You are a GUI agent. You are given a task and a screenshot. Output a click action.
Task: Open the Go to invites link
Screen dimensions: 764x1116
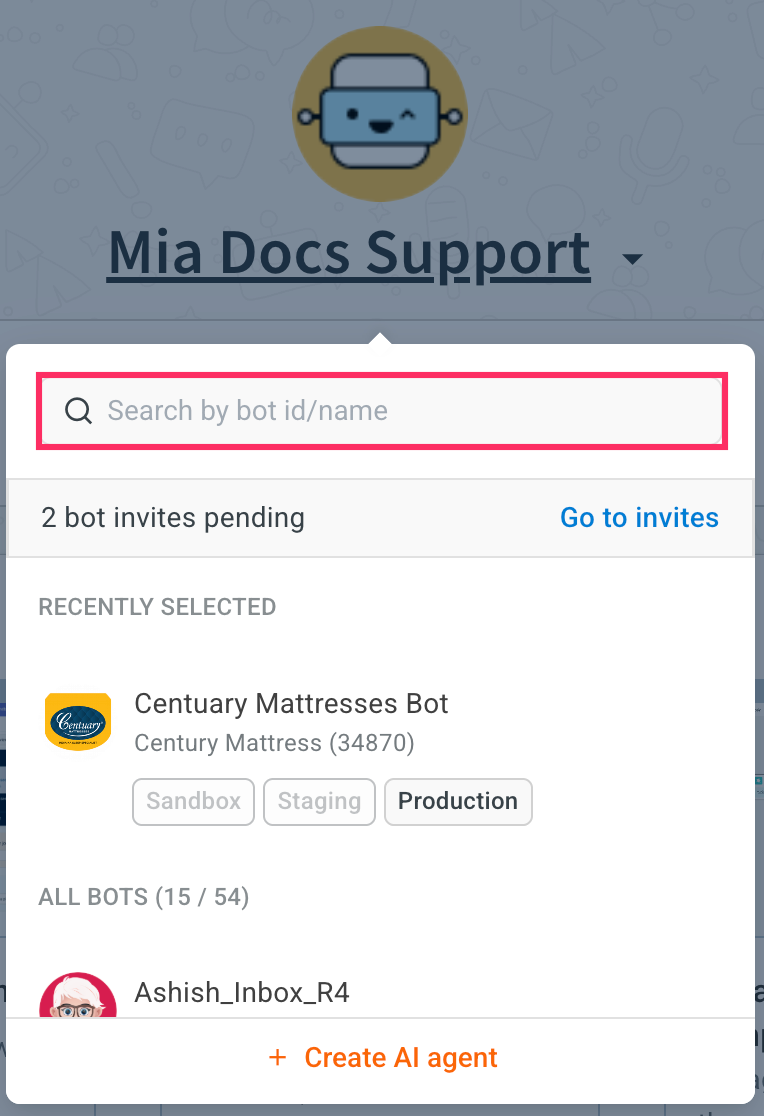(x=639, y=517)
